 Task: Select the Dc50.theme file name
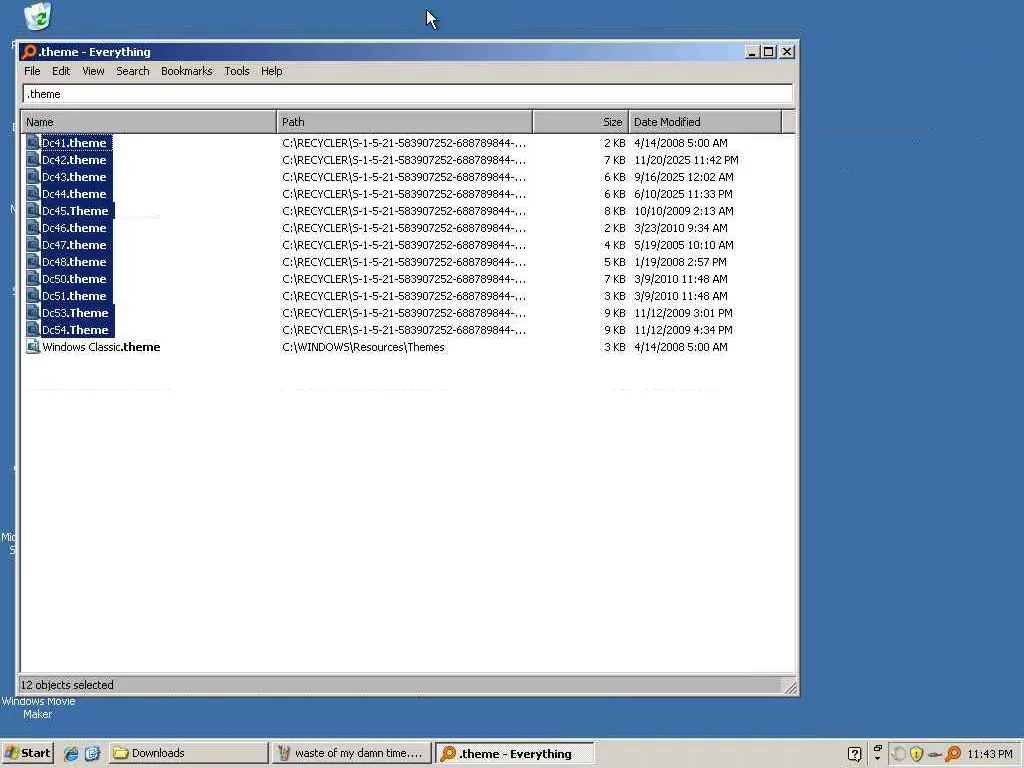pos(74,279)
